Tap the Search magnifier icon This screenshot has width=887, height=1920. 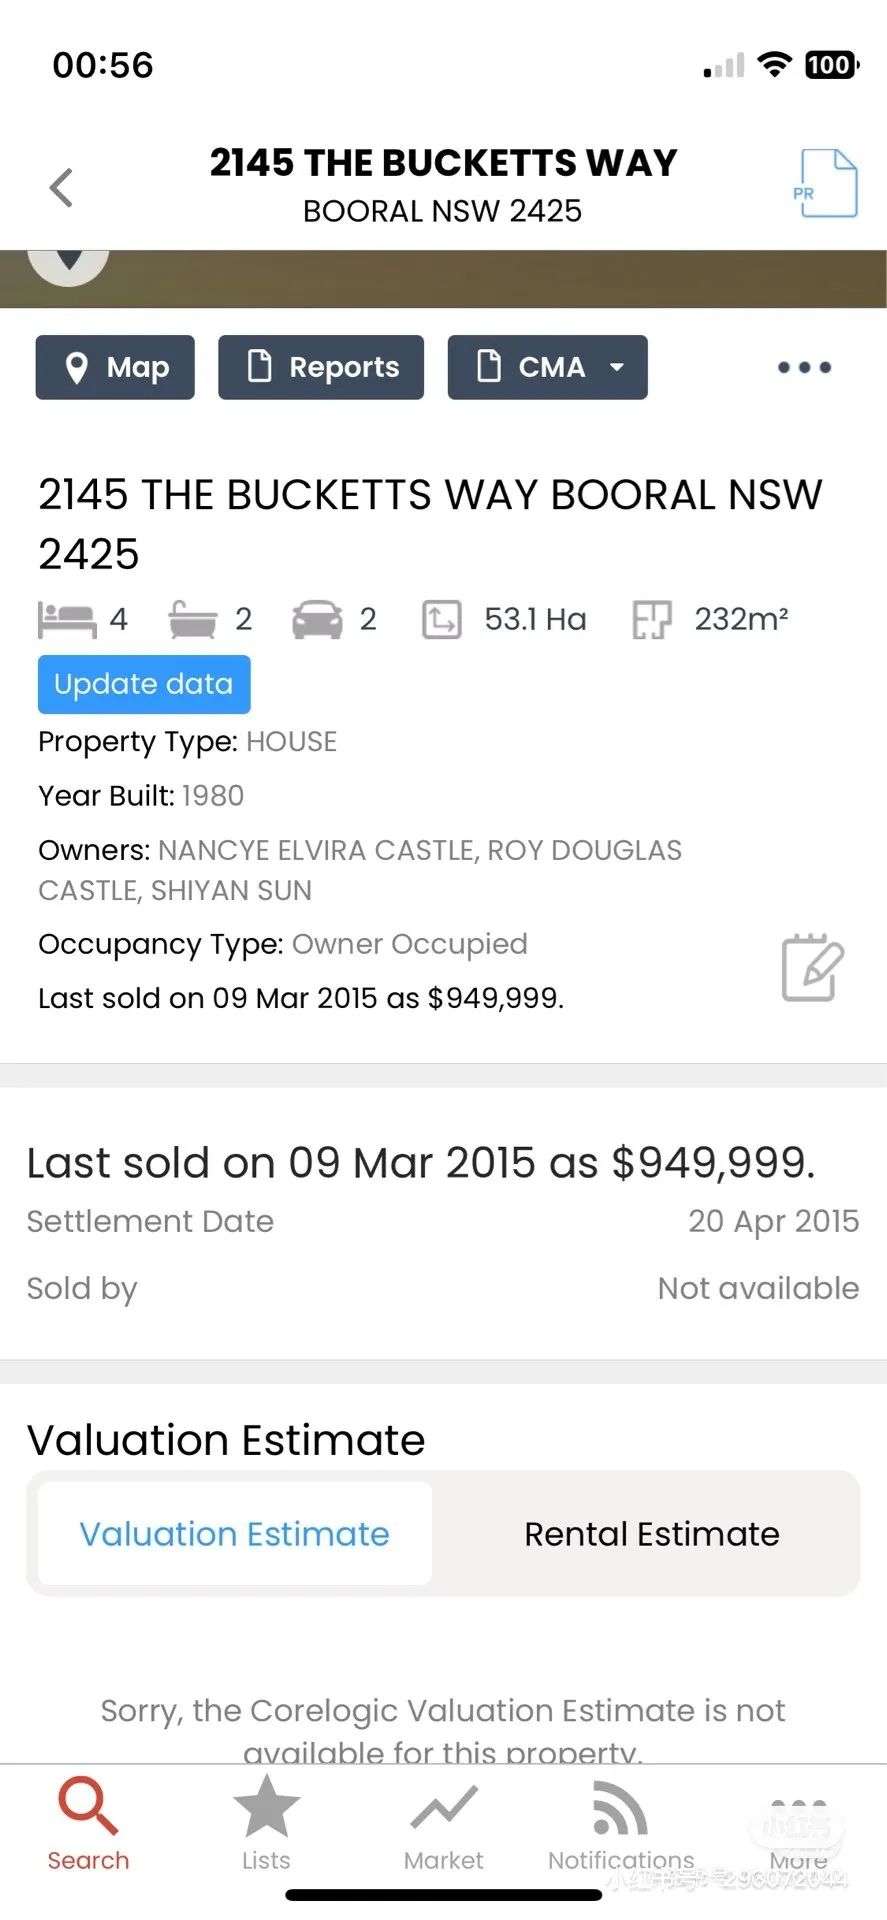[88, 1806]
